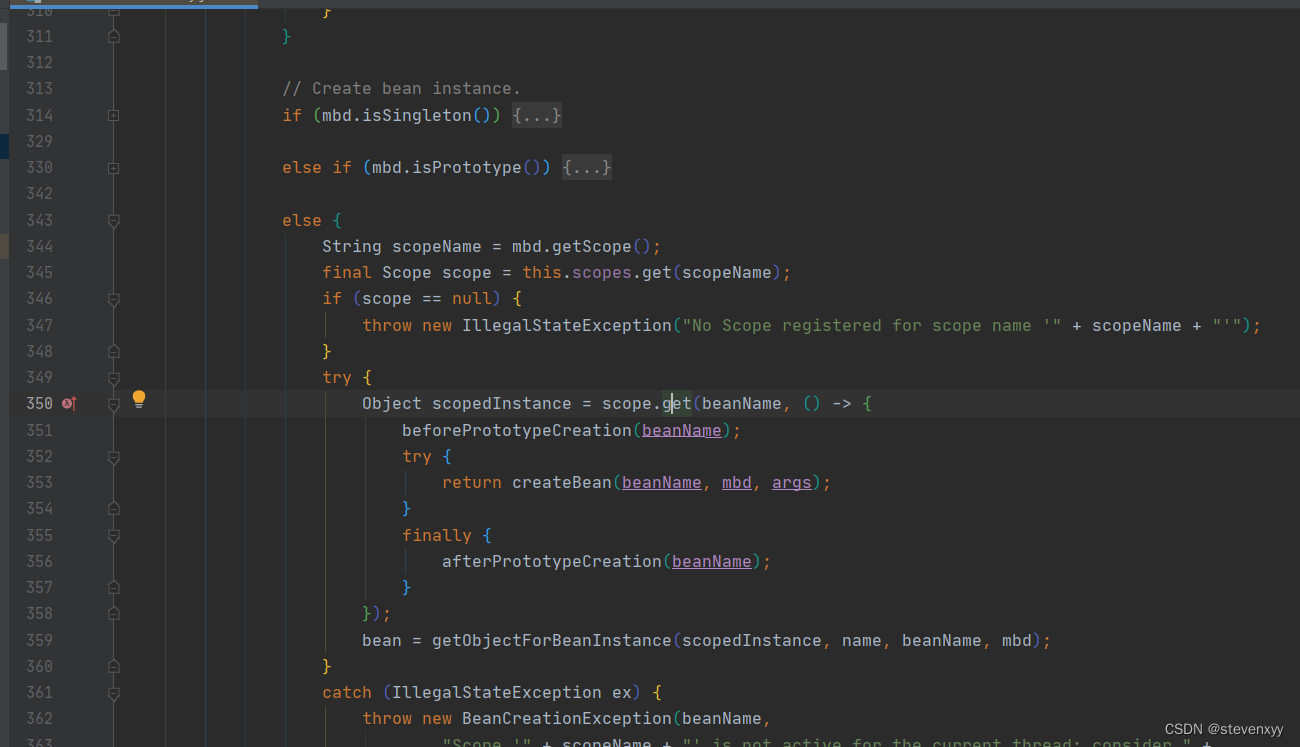
Task: Click the fold end marker on line 358
Action: 113,613
